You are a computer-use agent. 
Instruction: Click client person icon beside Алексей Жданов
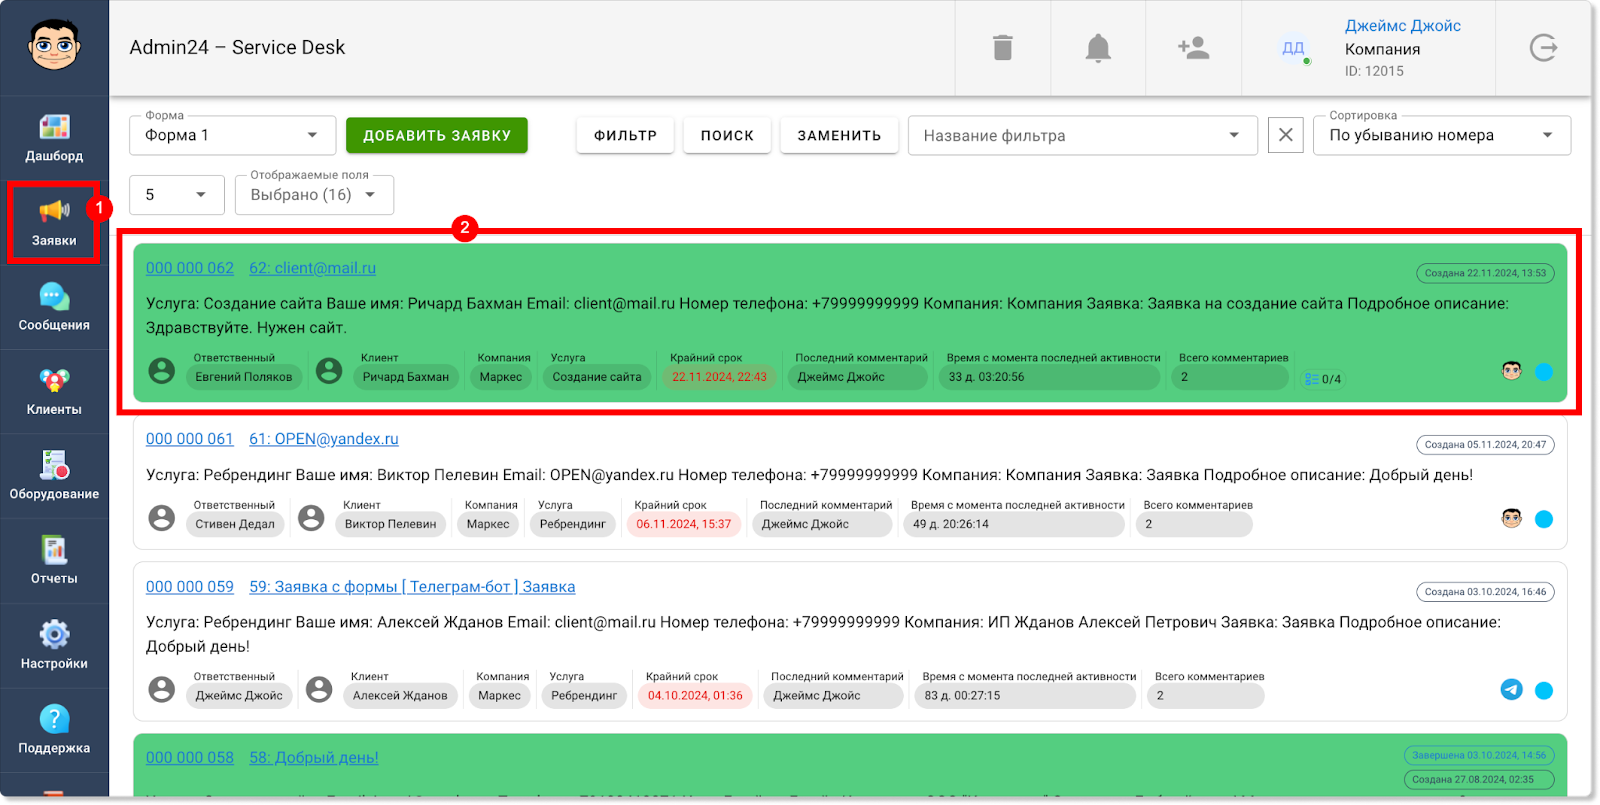click(x=319, y=689)
